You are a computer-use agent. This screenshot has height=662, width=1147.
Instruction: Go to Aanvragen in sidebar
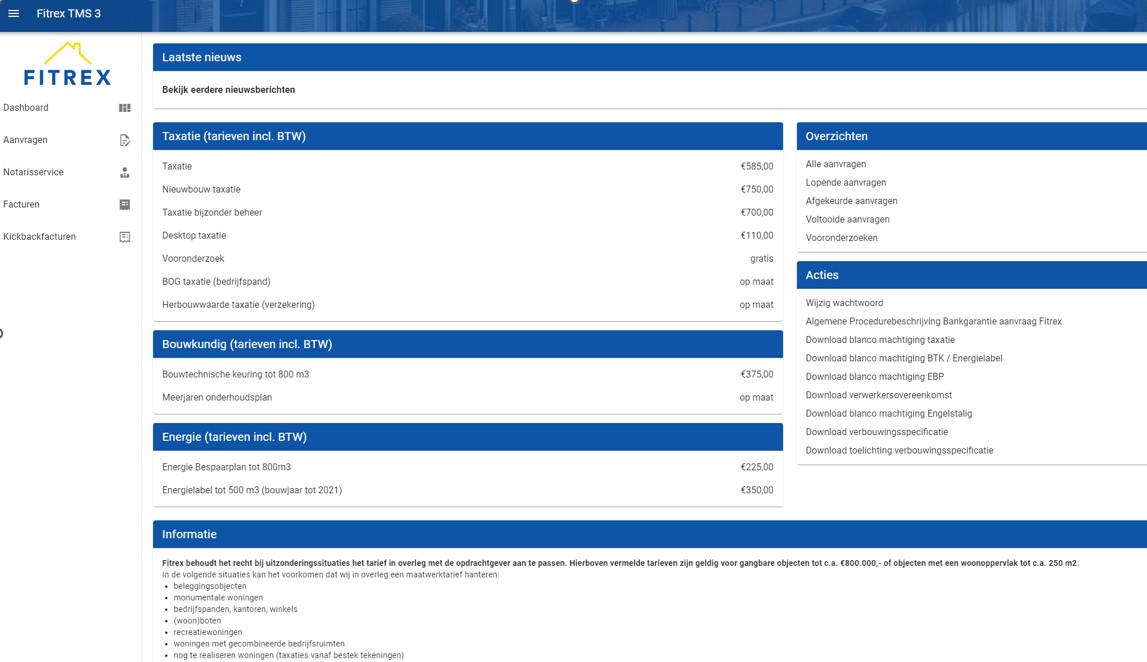pos(26,140)
